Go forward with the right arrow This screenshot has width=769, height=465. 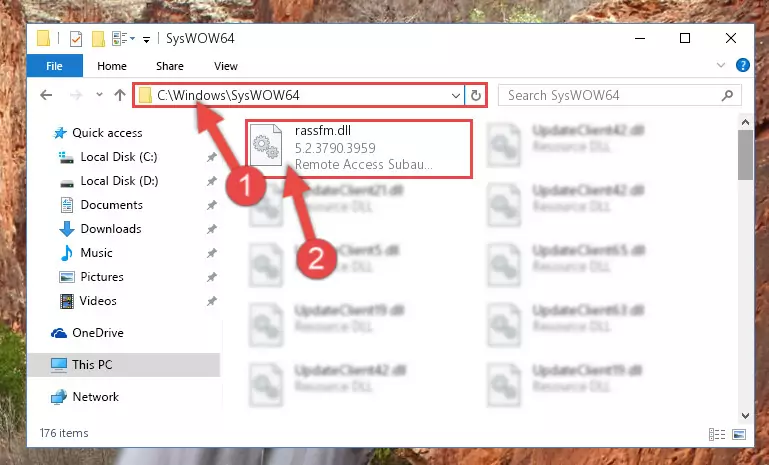point(76,95)
